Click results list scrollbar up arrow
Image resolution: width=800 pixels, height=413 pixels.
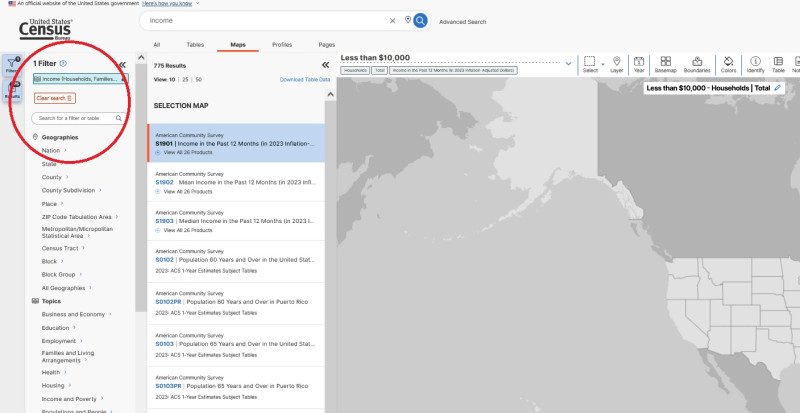[330, 94]
